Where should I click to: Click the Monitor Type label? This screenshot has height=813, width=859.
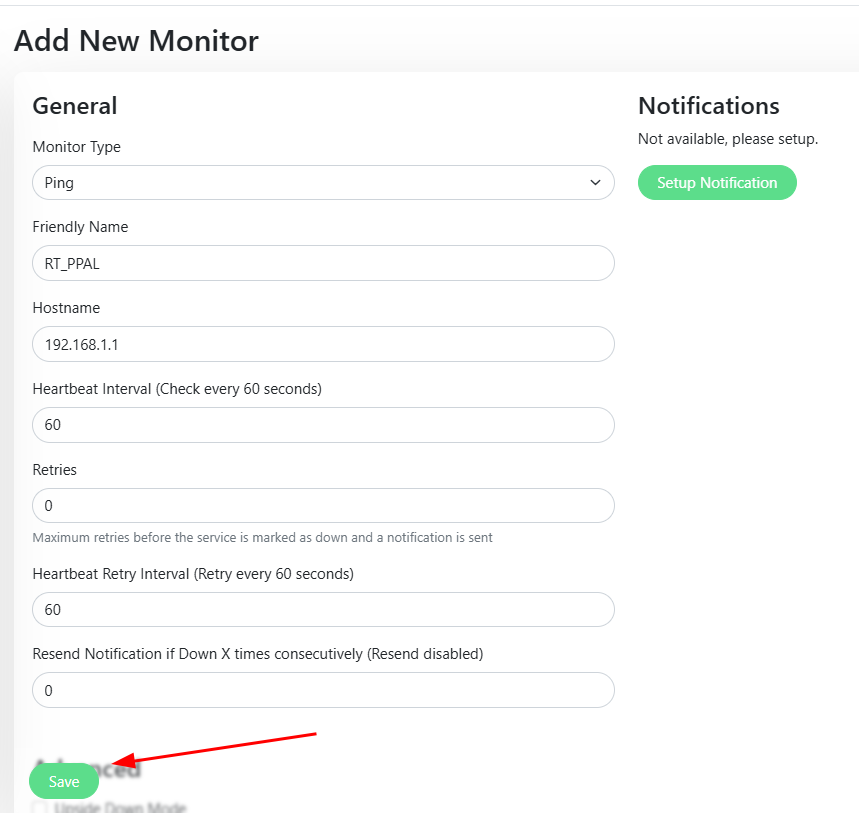click(76, 147)
